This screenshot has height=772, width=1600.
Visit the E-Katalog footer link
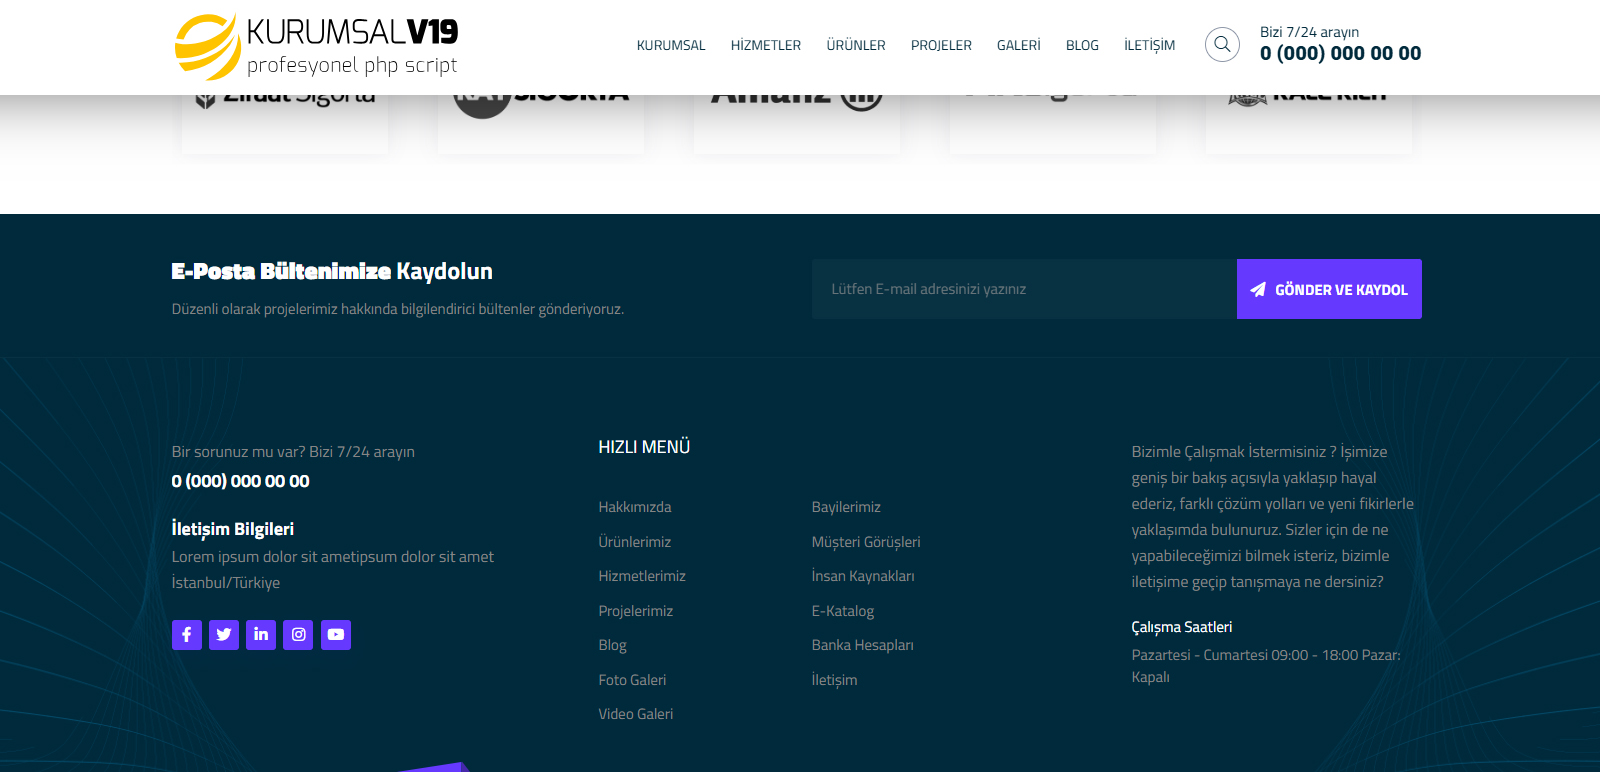point(843,611)
